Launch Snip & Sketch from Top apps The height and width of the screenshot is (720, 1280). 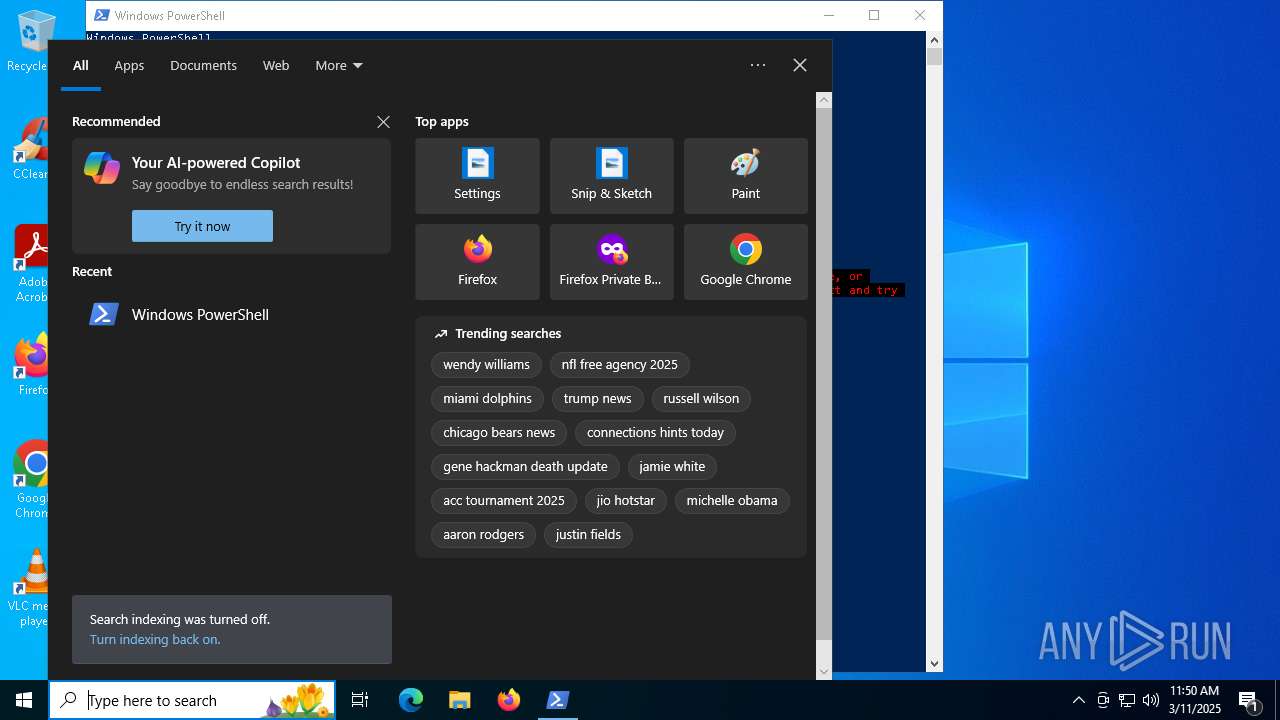coord(611,176)
